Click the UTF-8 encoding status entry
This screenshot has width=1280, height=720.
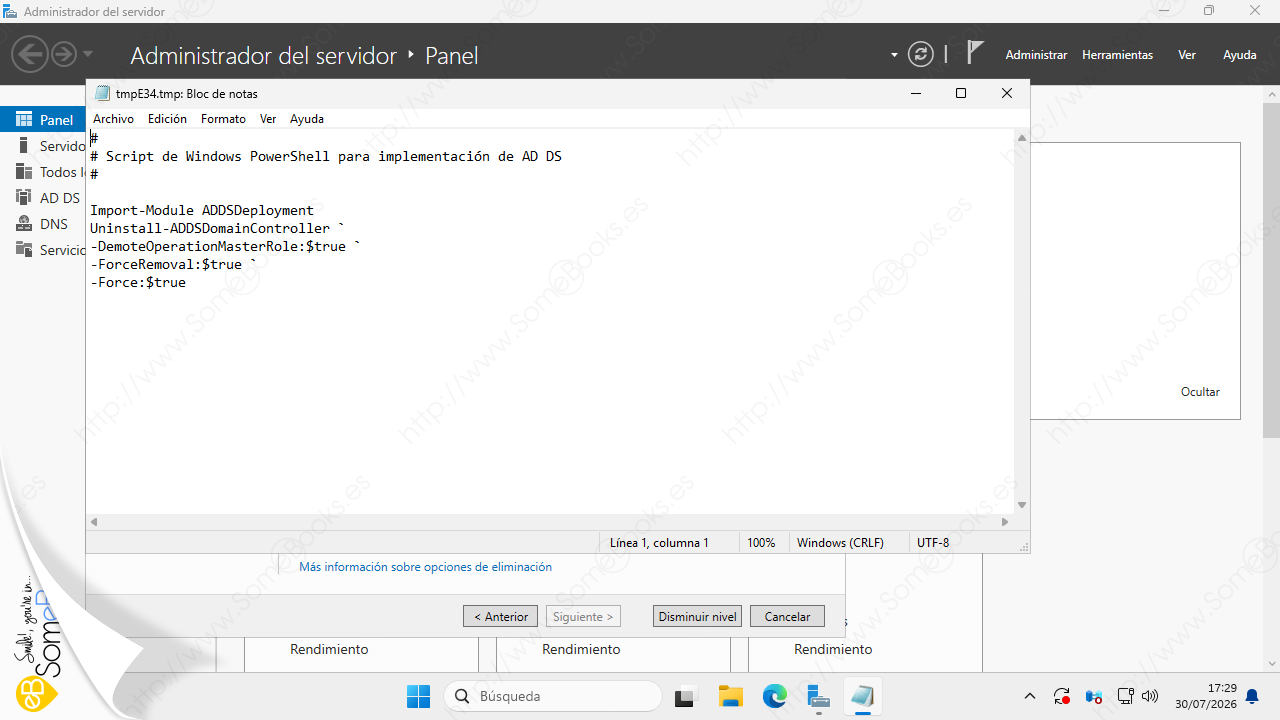click(933, 542)
